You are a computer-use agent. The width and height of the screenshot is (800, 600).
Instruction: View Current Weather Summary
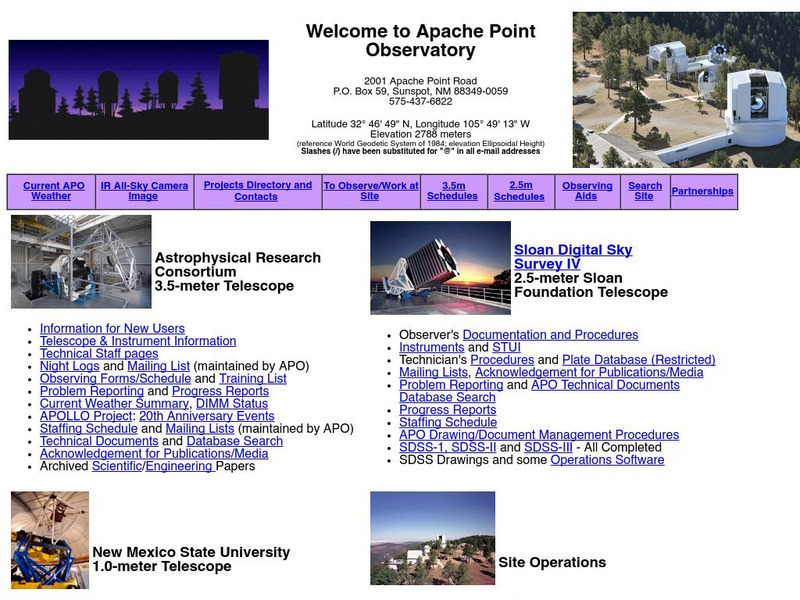[x=114, y=404]
